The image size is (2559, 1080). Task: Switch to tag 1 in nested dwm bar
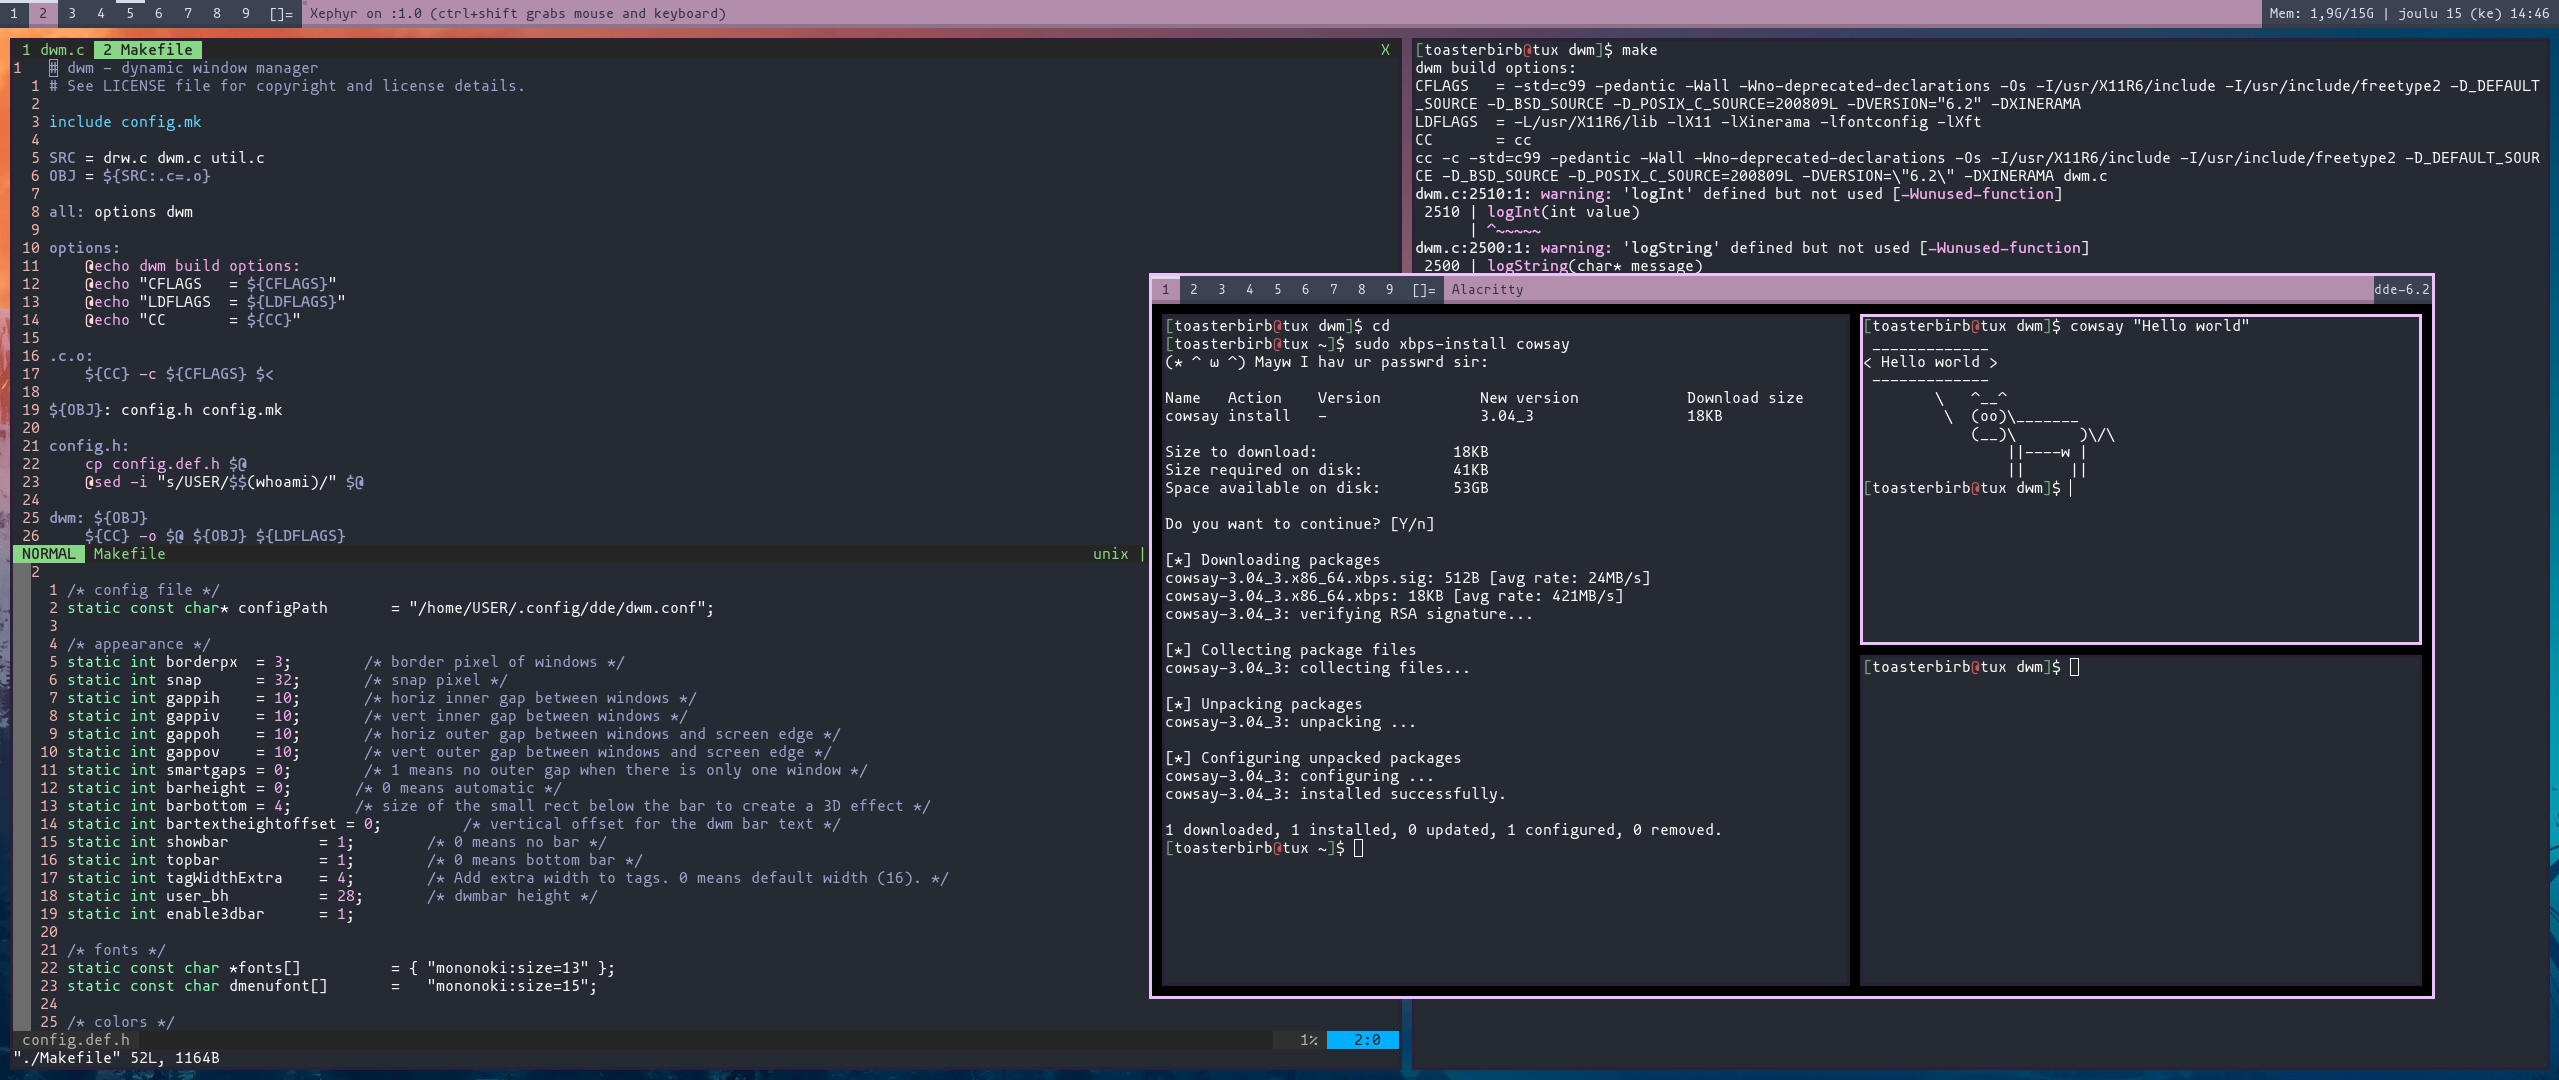click(1165, 289)
